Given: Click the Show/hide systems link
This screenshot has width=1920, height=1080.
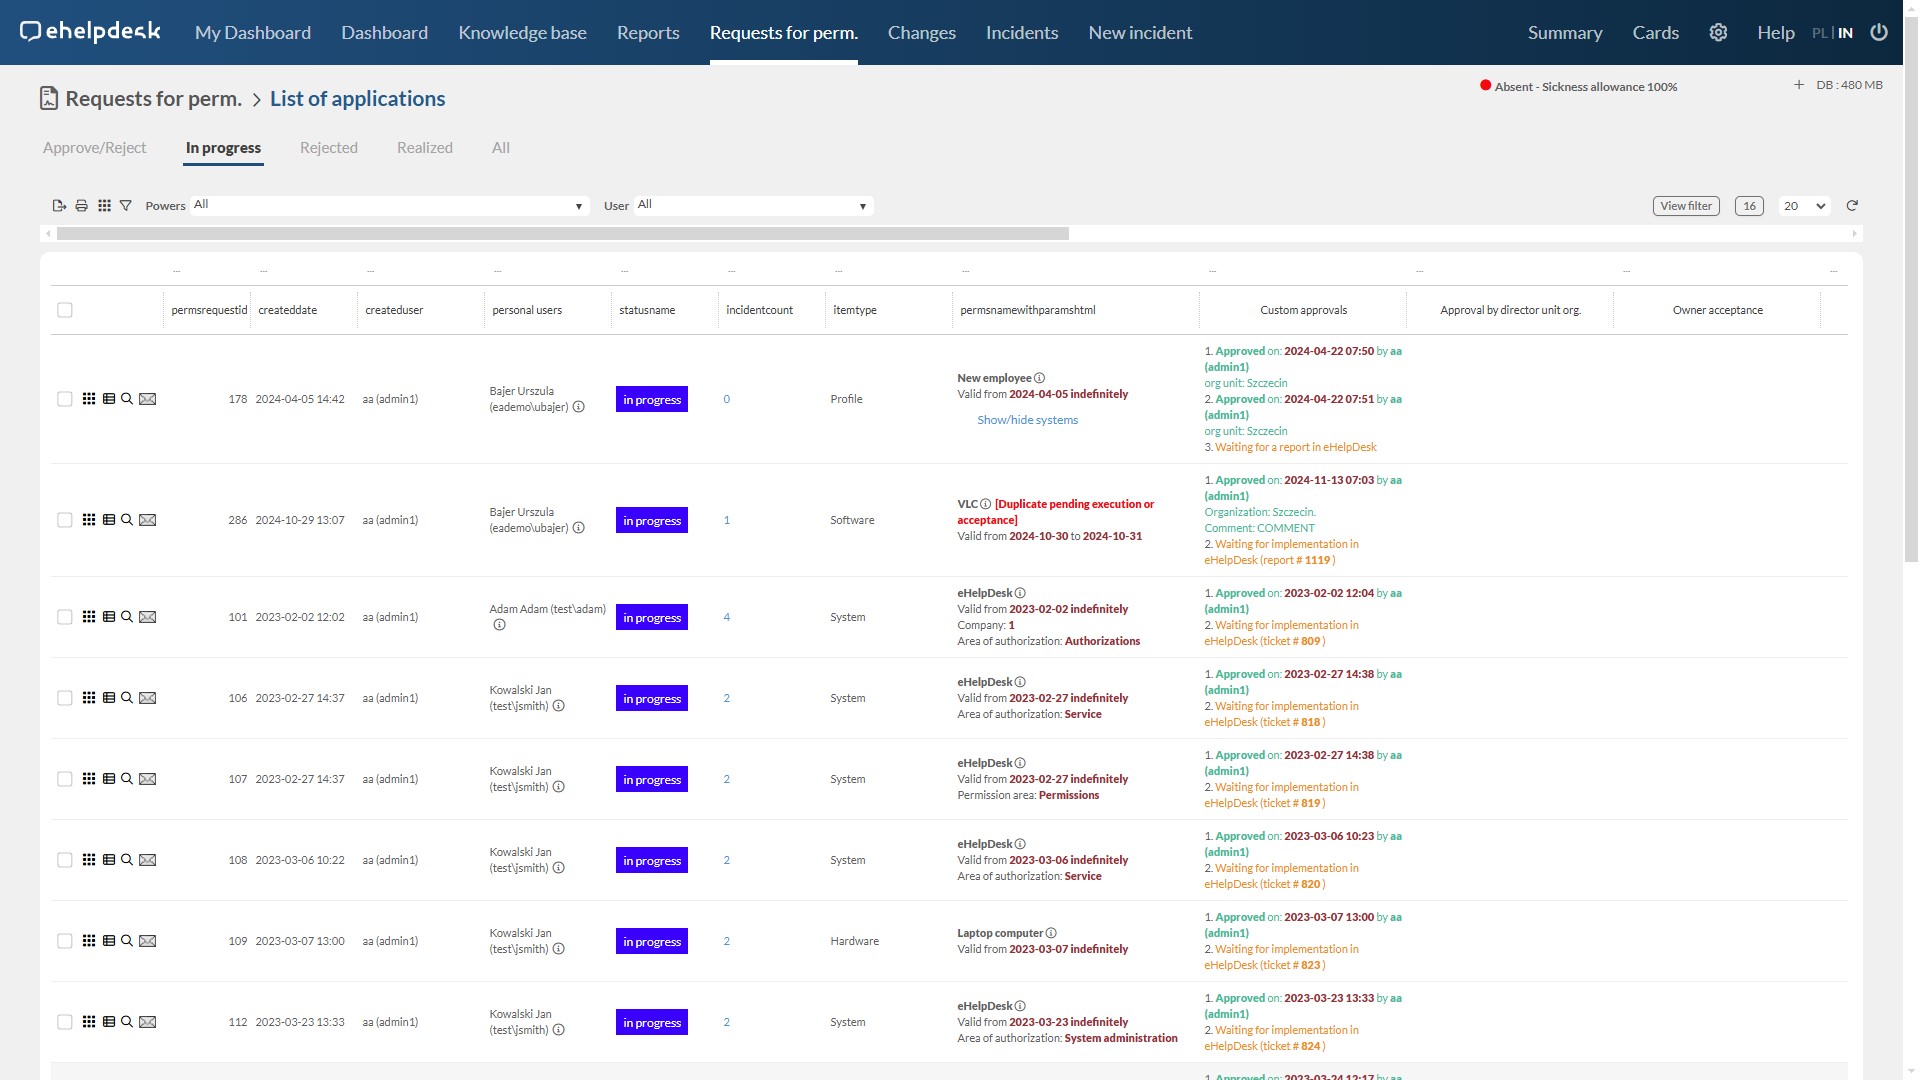Looking at the screenshot, I should click(1027, 420).
